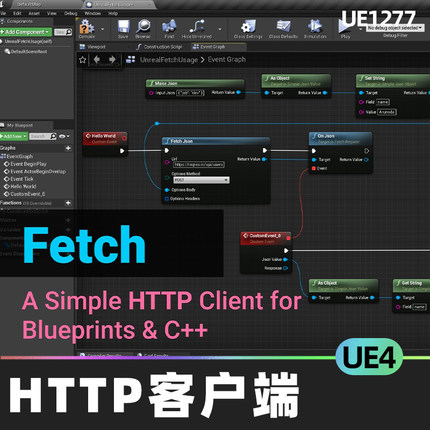Select CustomEvent_0 in My Blueprint list
The height and width of the screenshot is (430, 430).
click(24, 194)
